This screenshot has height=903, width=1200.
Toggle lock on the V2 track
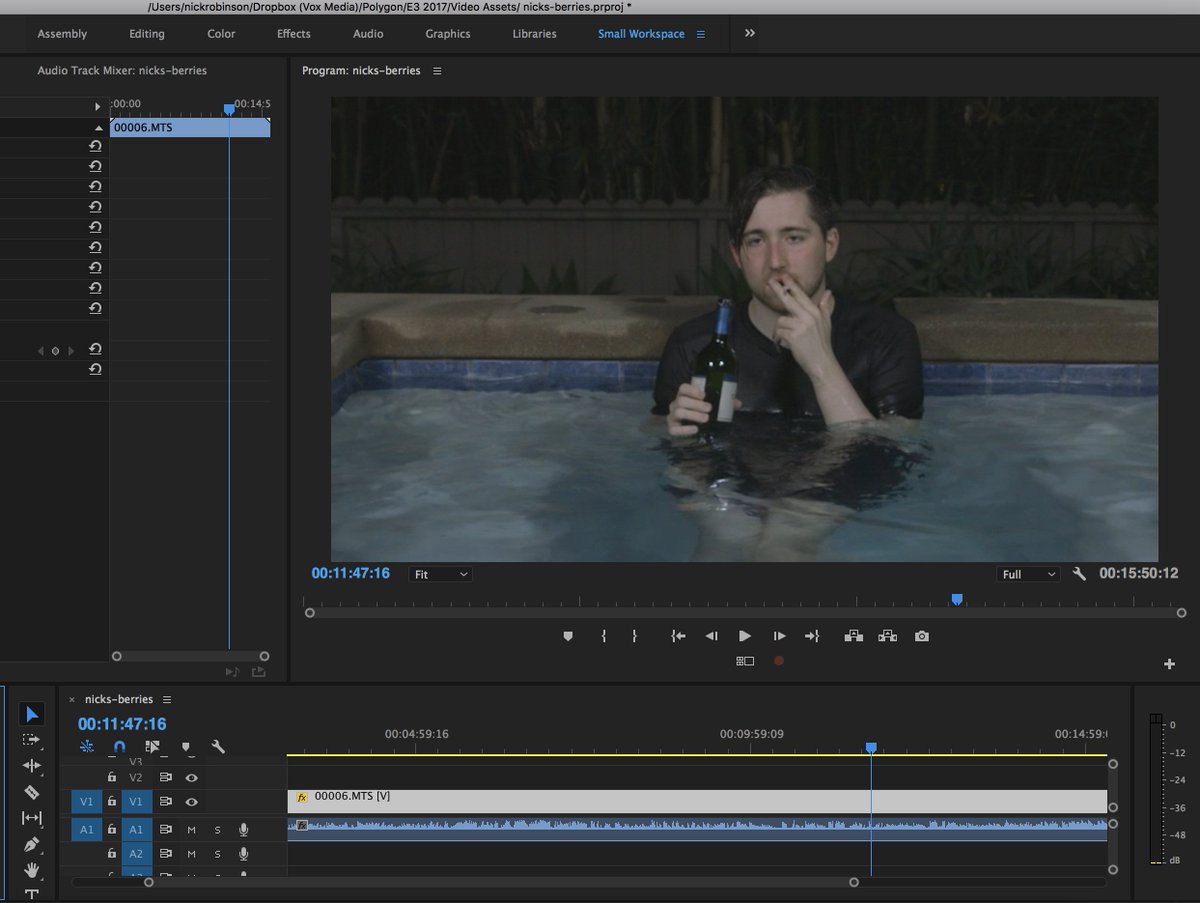tap(112, 777)
